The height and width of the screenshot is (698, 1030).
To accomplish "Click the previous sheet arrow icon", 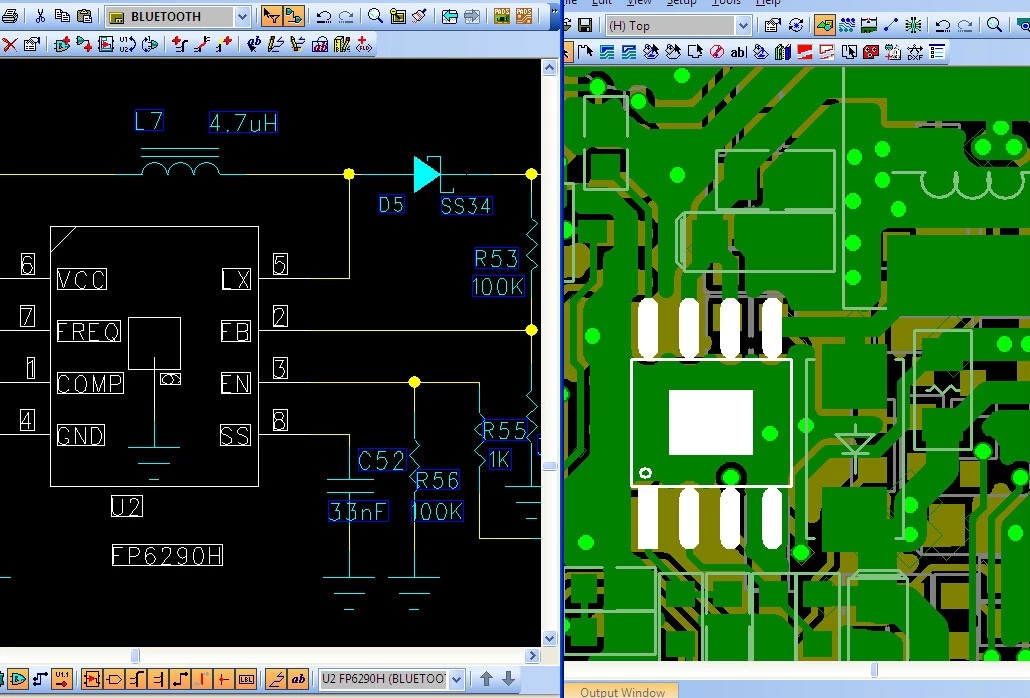I will tap(449, 16).
